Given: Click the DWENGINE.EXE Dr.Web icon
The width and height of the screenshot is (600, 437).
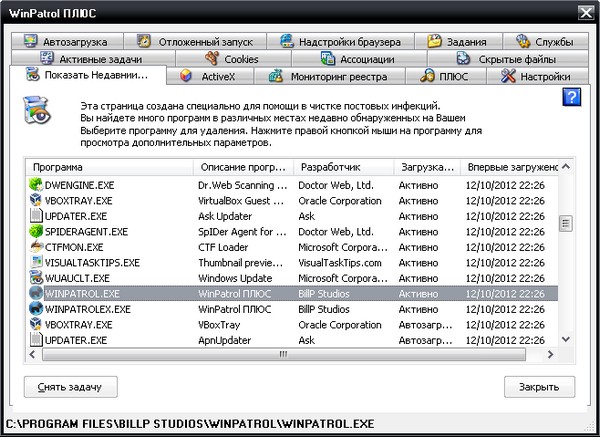Looking at the screenshot, I should 37,184.
